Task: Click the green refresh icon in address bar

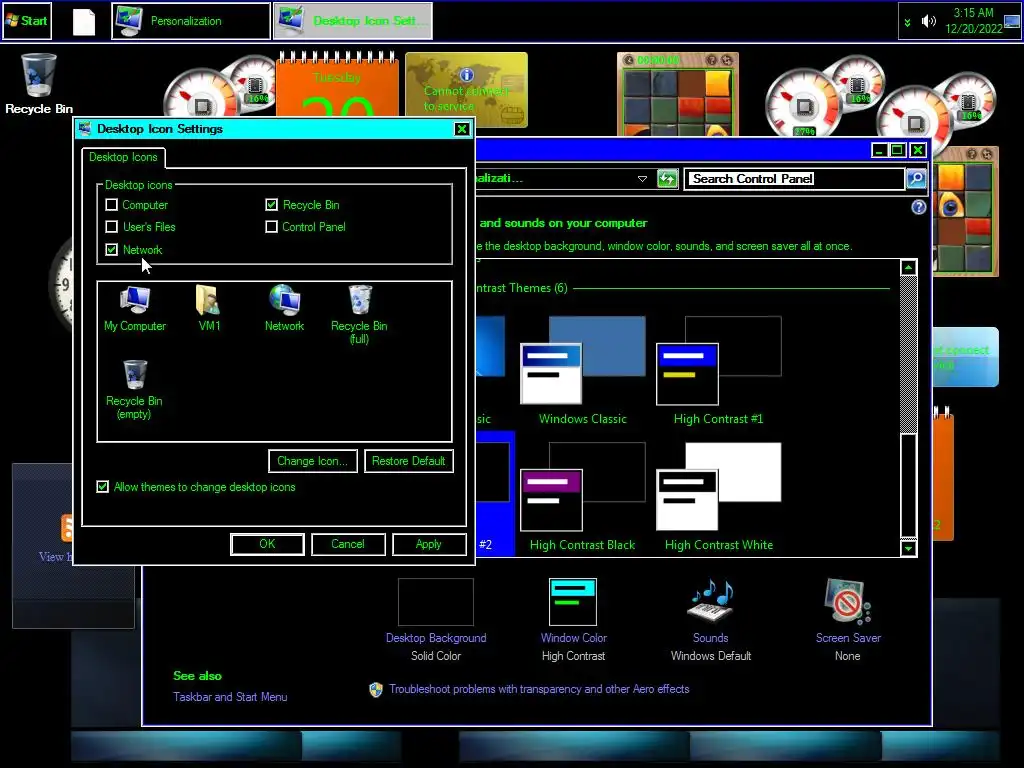Action: point(667,178)
